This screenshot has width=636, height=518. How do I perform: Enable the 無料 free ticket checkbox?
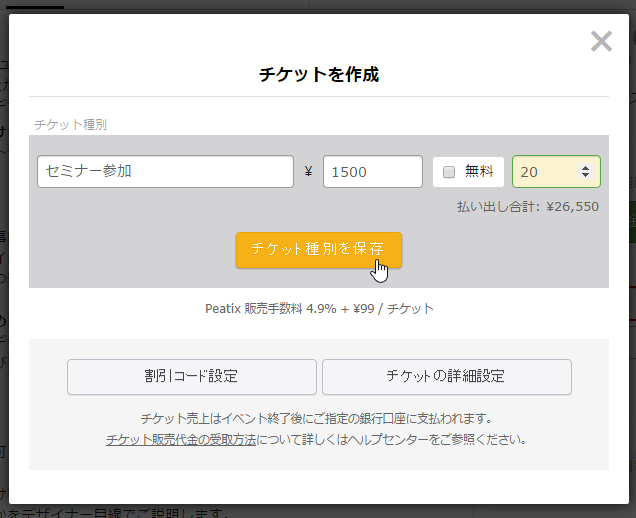[449, 172]
